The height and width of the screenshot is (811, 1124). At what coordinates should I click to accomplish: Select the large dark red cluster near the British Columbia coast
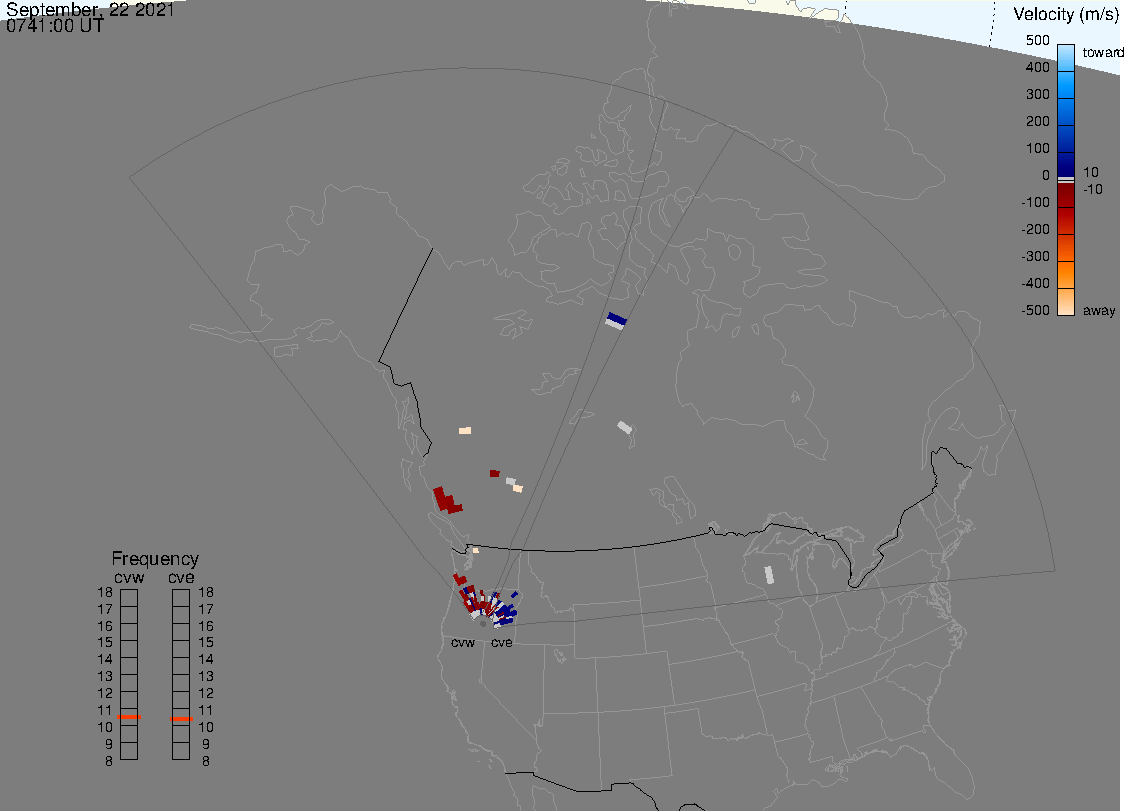tap(446, 500)
